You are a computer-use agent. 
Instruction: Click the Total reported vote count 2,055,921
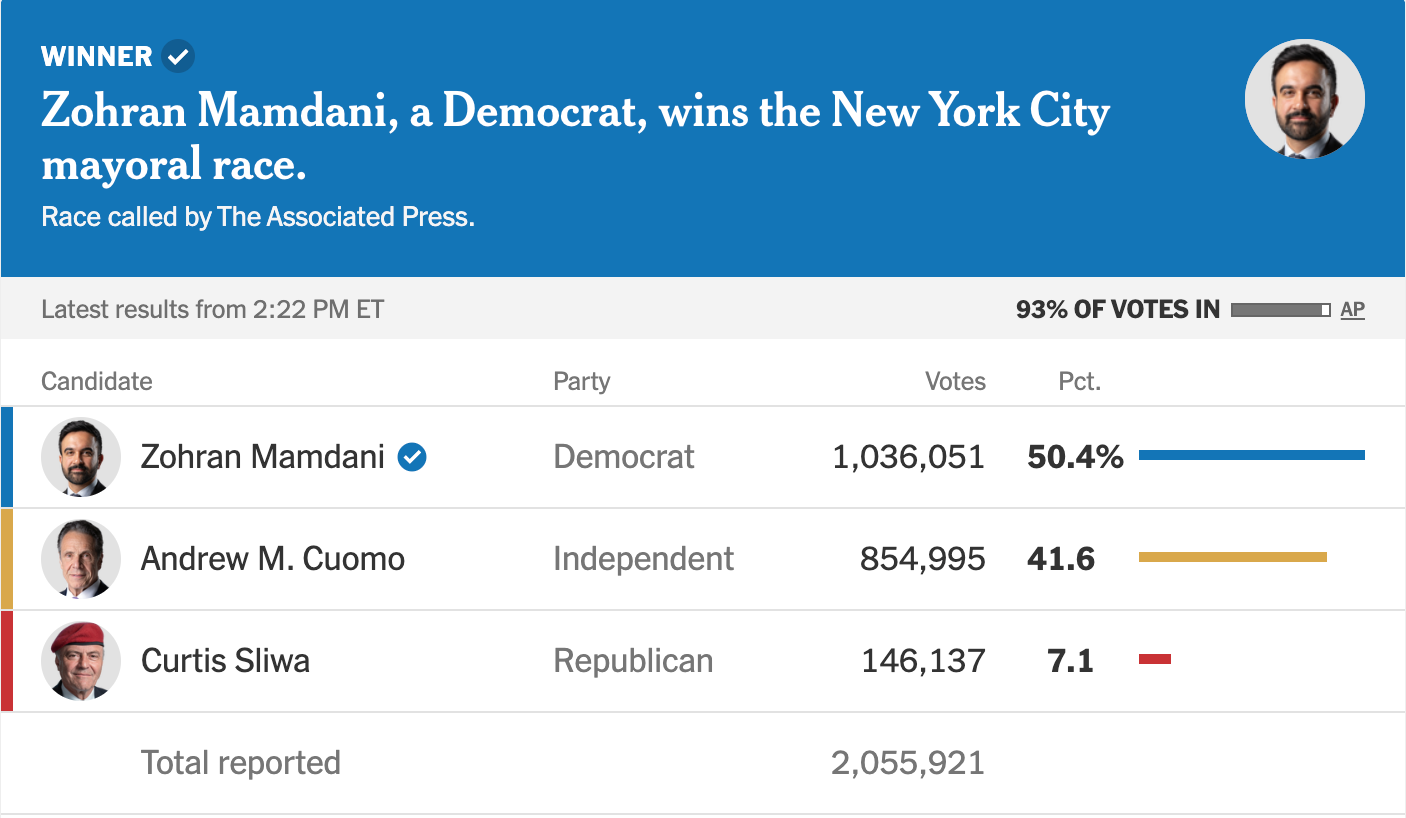coord(907,763)
